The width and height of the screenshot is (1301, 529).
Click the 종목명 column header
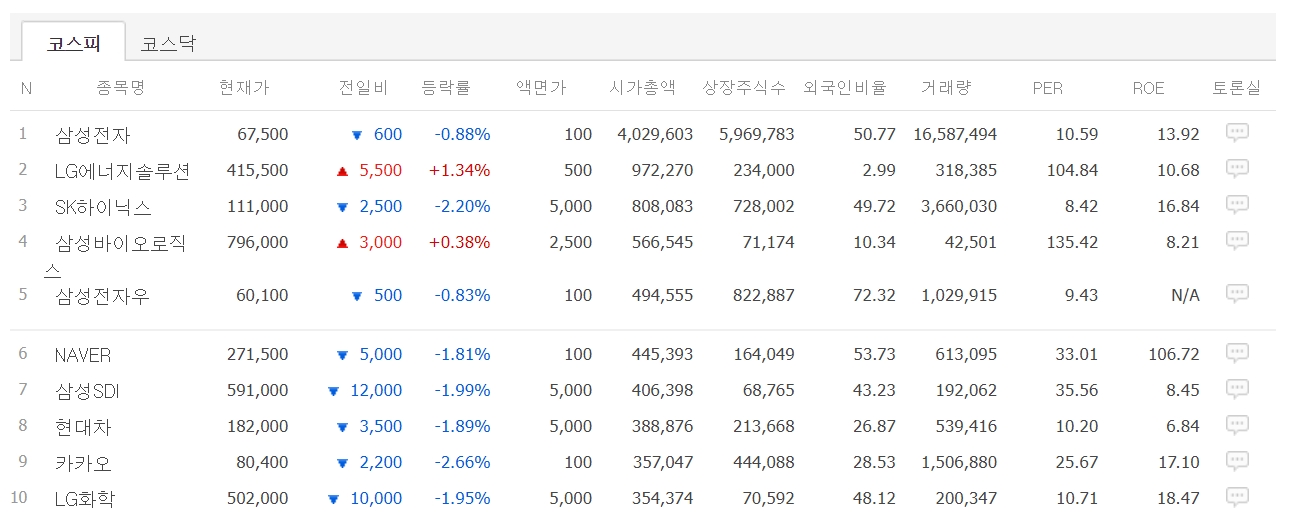pos(121,88)
